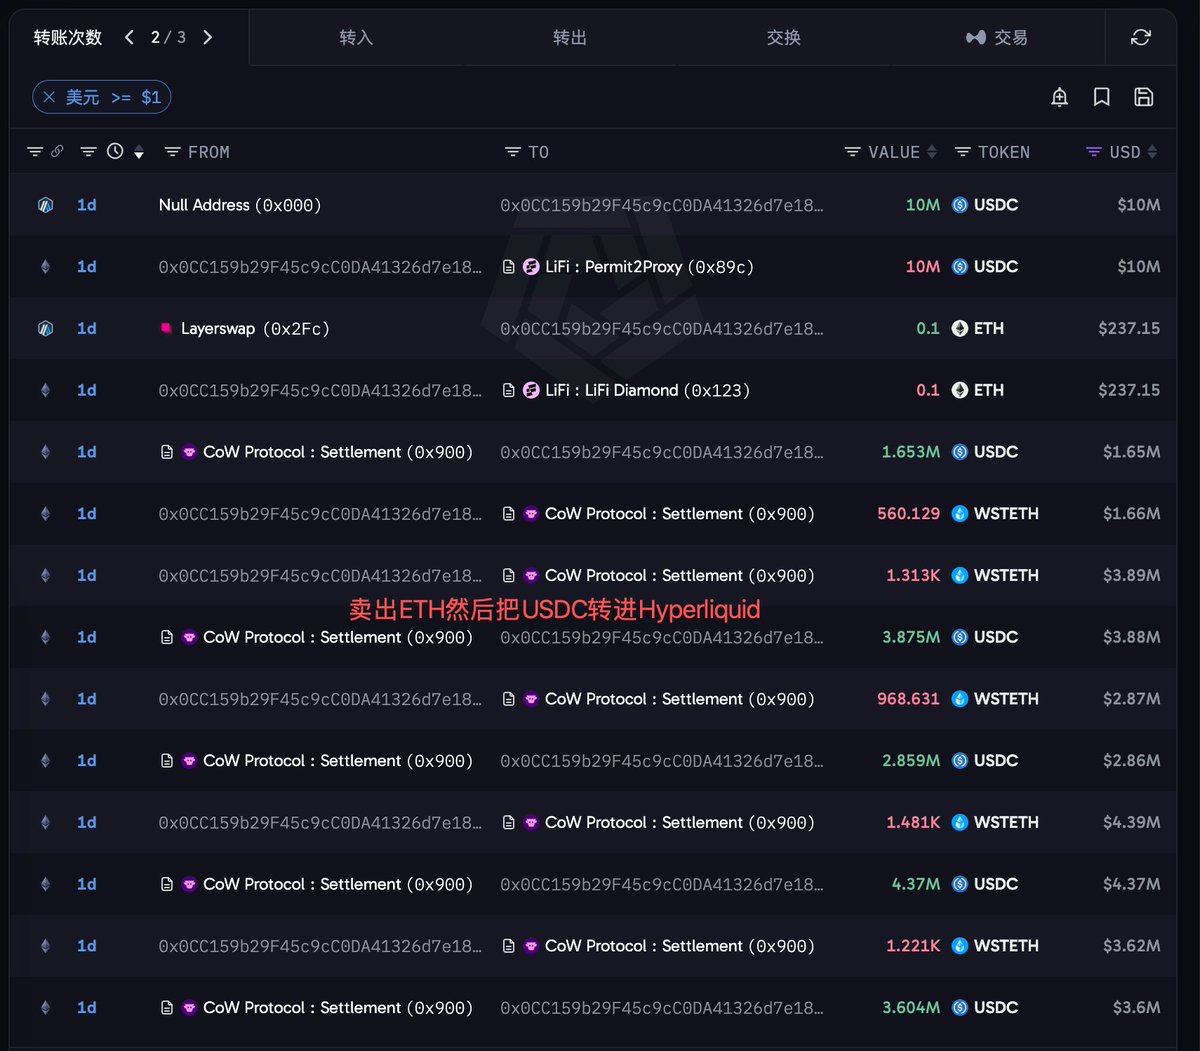Go to the previous transfers page
This screenshot has width=1200, height=1051.
pos(129,37)
